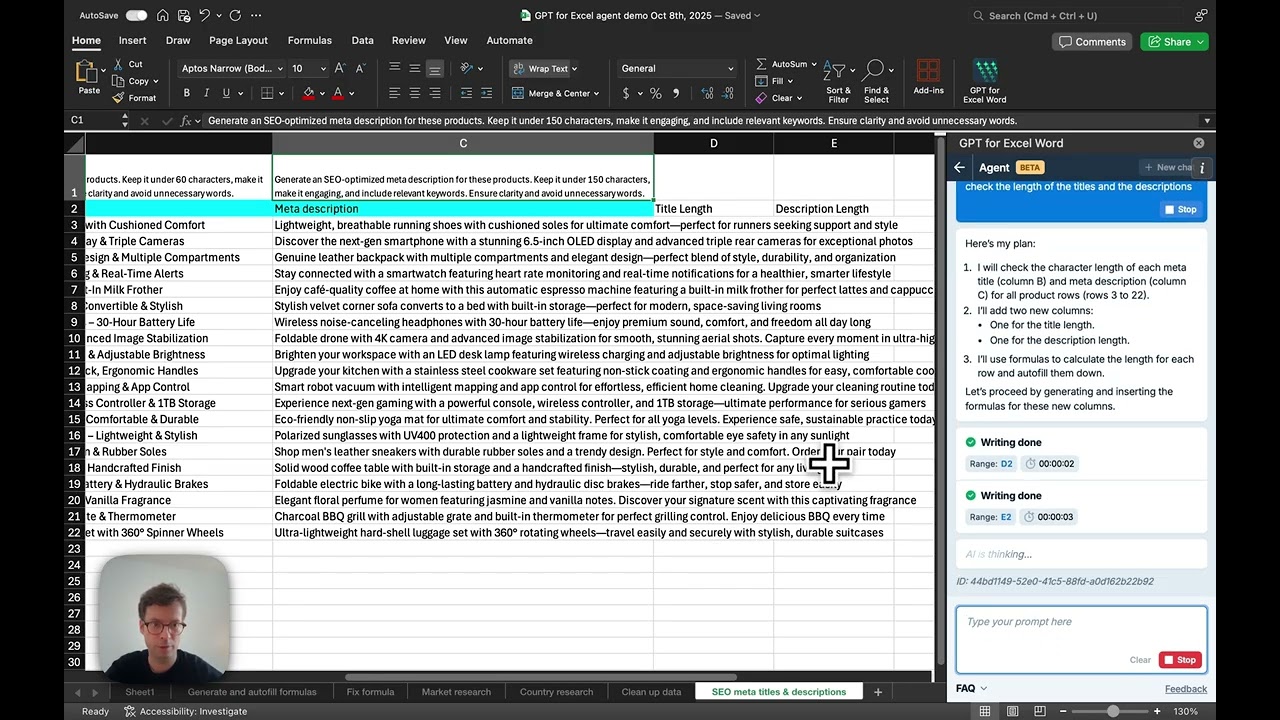Select column D header

(713, 143)
